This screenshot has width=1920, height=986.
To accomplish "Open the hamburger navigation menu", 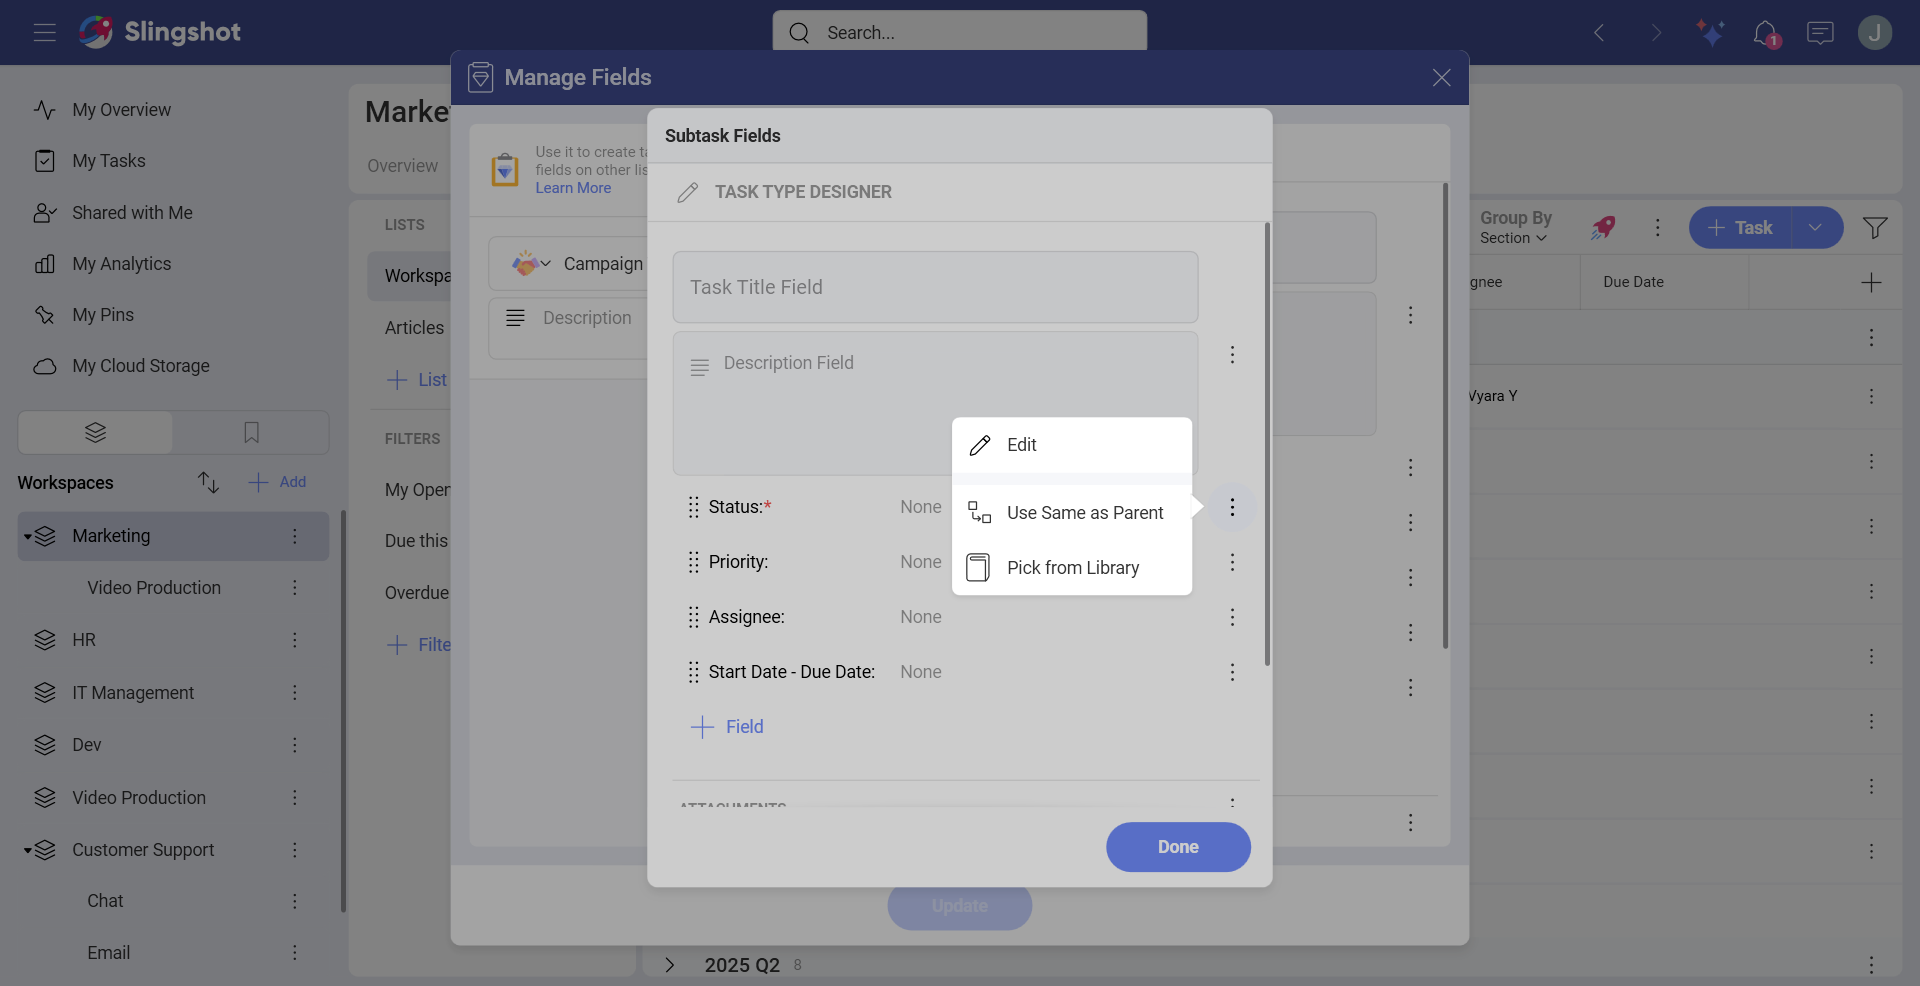I will coord(44,31).
